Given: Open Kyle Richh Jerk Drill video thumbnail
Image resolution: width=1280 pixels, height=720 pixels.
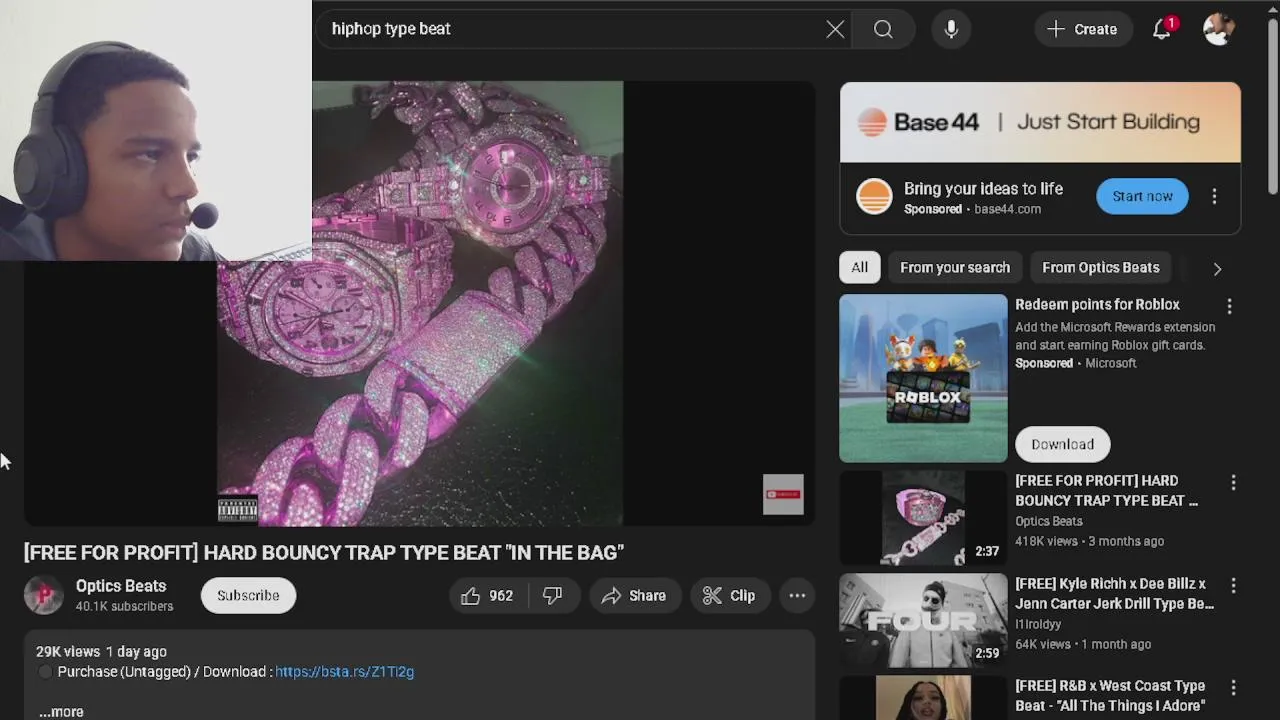Looking at the screenshot, I should click(x=923, y=621).
